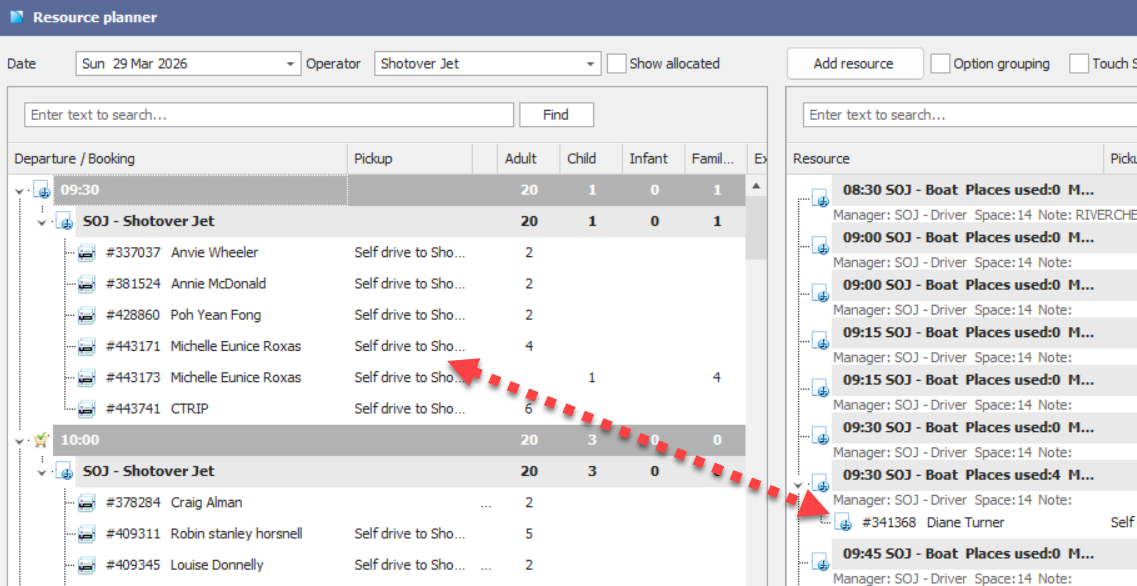1137x586 pixels.
Task: Click booking icon for #428860 Poh Yean Fong
Action: [x=86, y=315]
